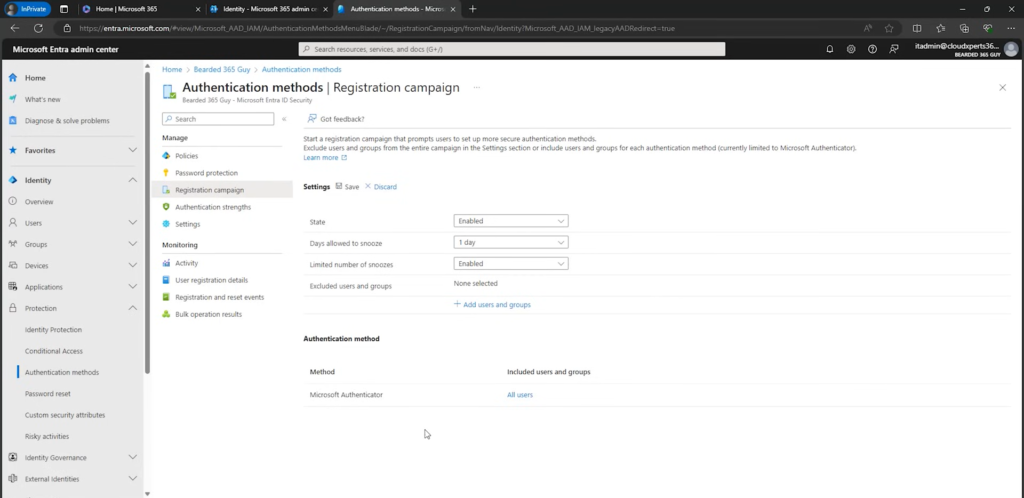Select Conditional Access in sidebar
This screenshot has height=498, width=1024.
(54, 351)
